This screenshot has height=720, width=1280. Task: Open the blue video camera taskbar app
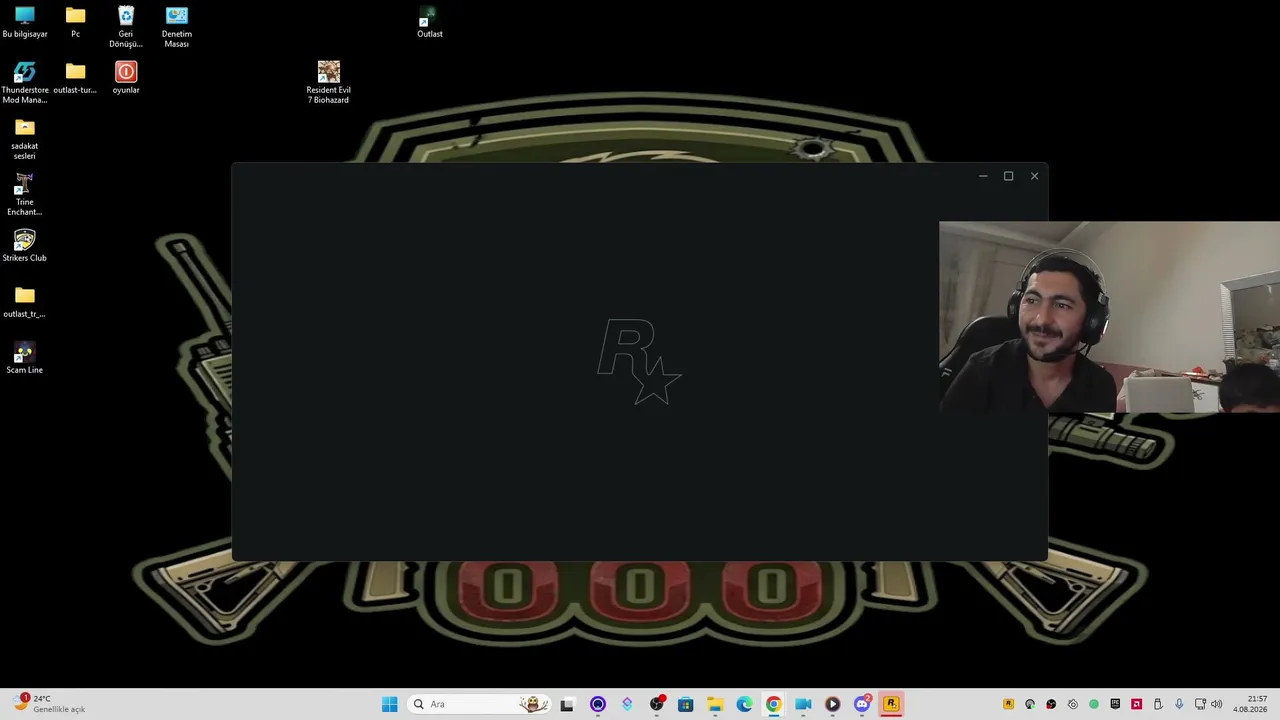pyautogui.click(x=803, y=704)
